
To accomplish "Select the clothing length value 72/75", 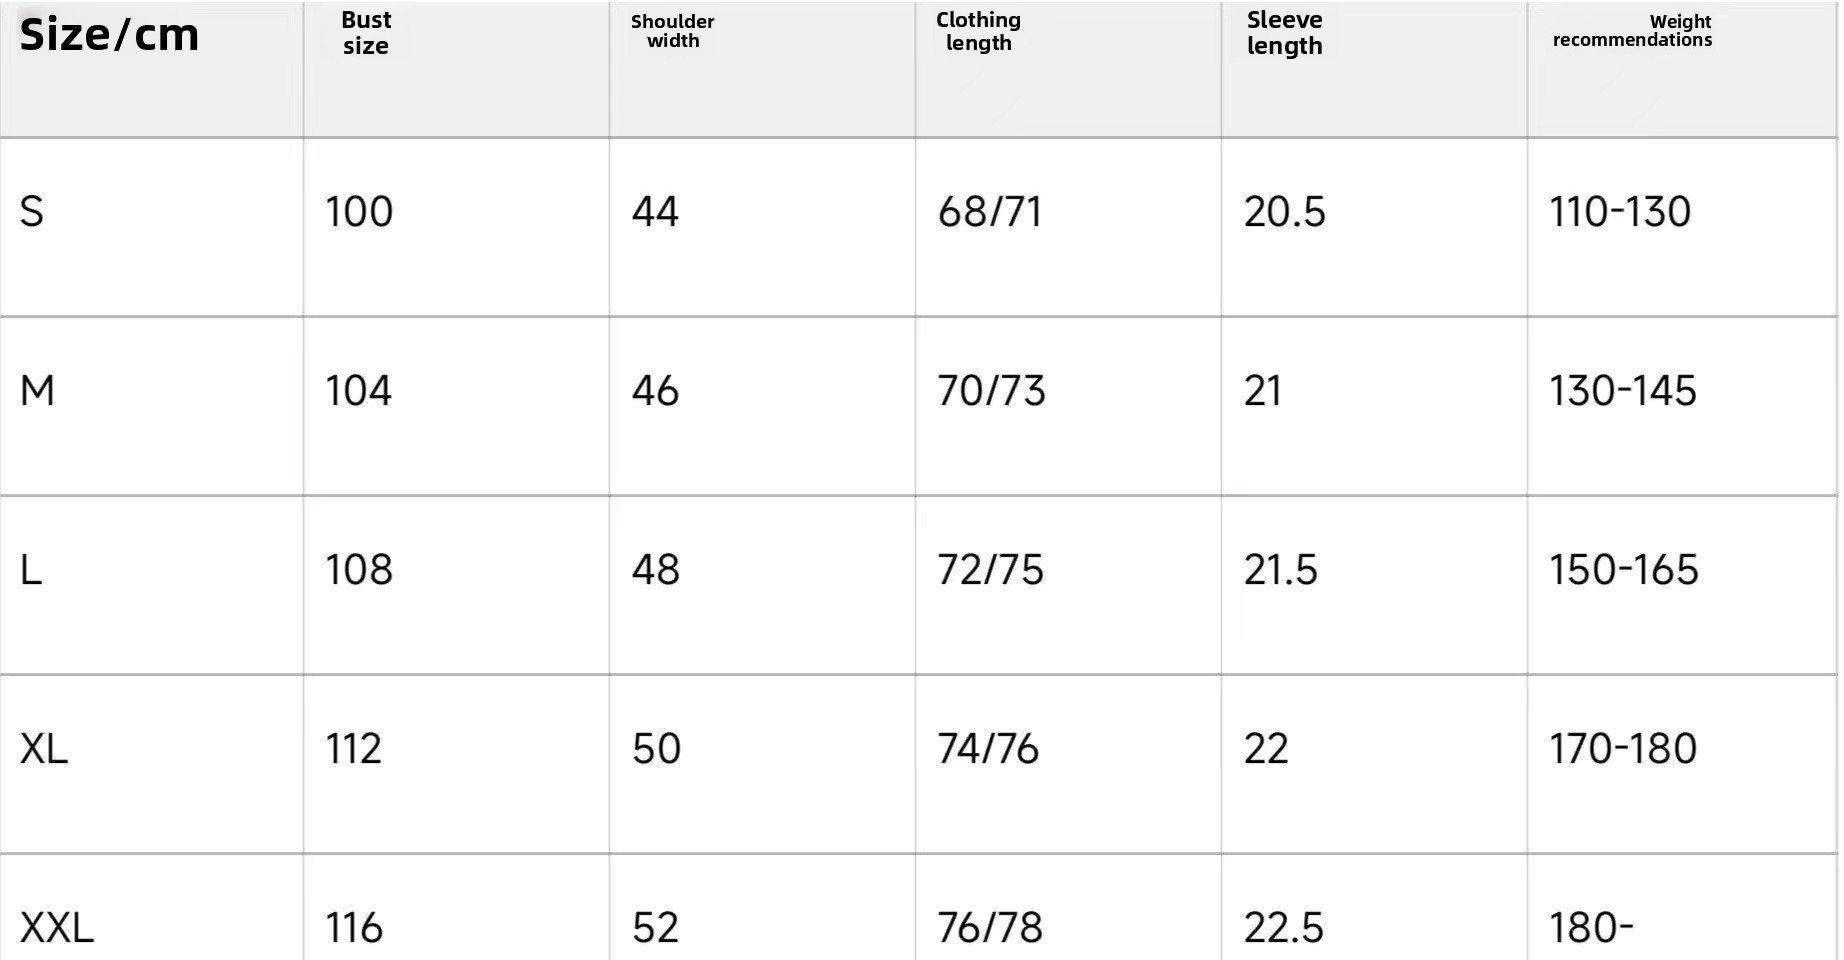I will [x=990, y=570].
